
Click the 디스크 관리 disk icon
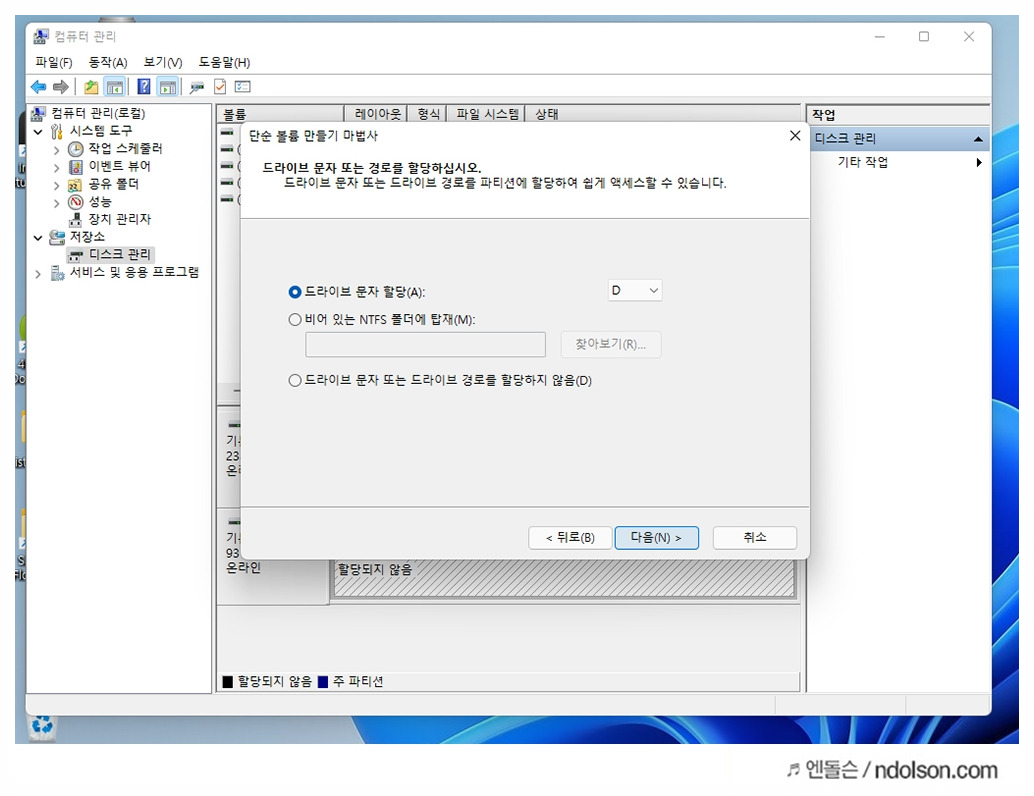(x=76, y=255)
